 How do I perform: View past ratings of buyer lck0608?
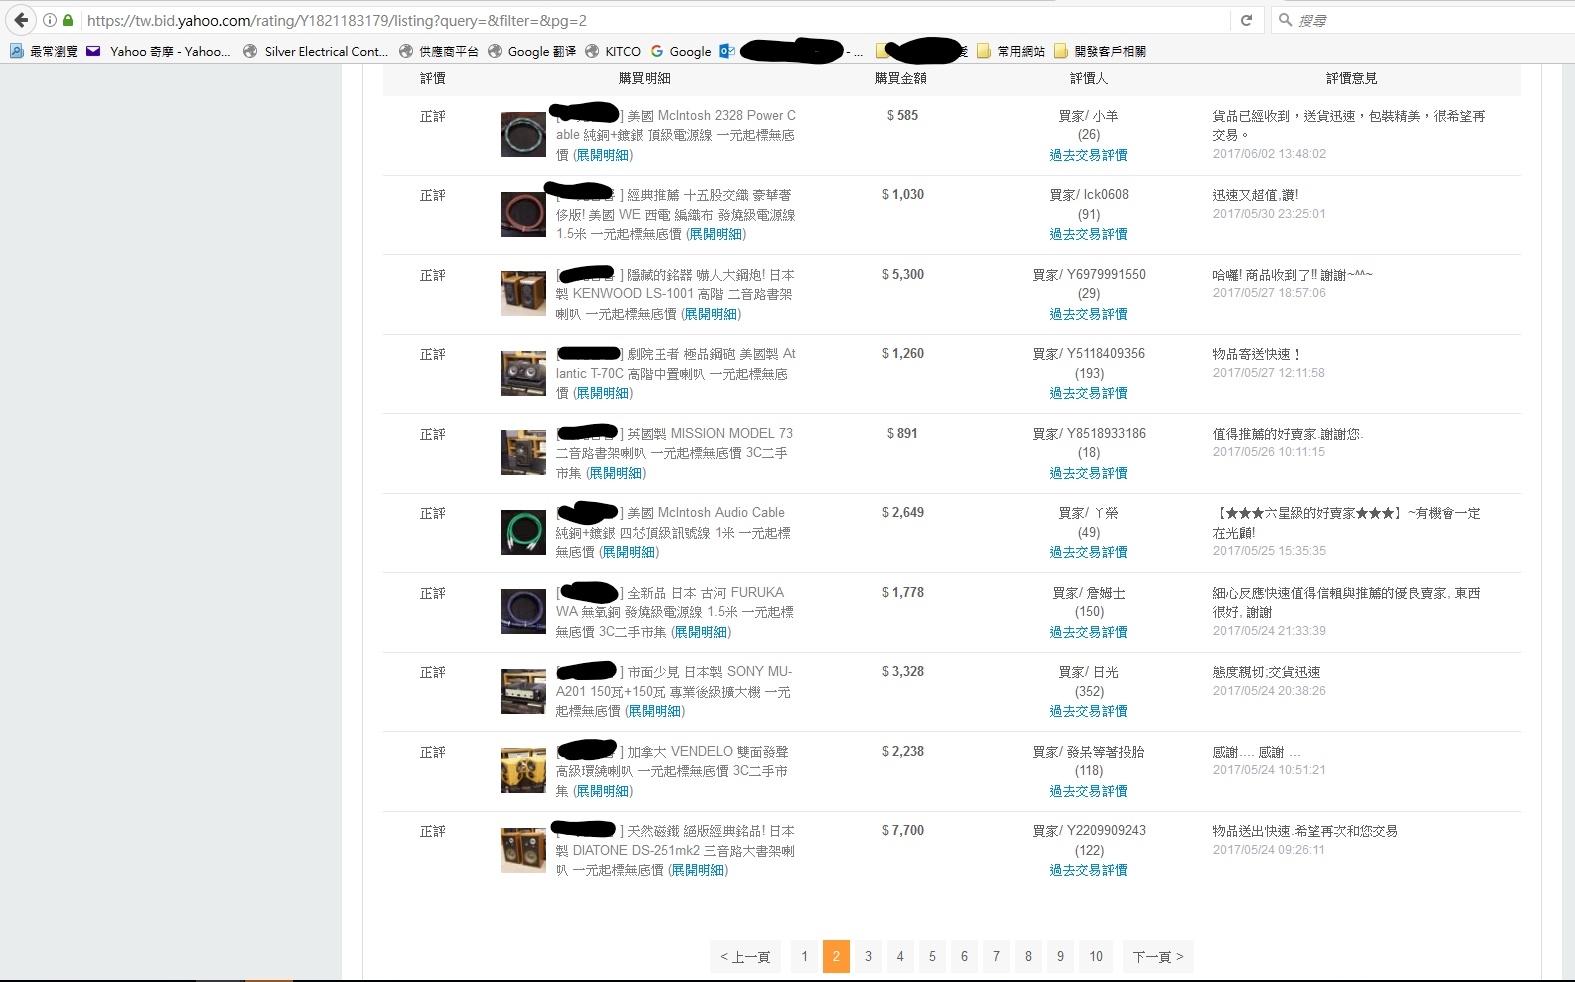[1088, 234]
